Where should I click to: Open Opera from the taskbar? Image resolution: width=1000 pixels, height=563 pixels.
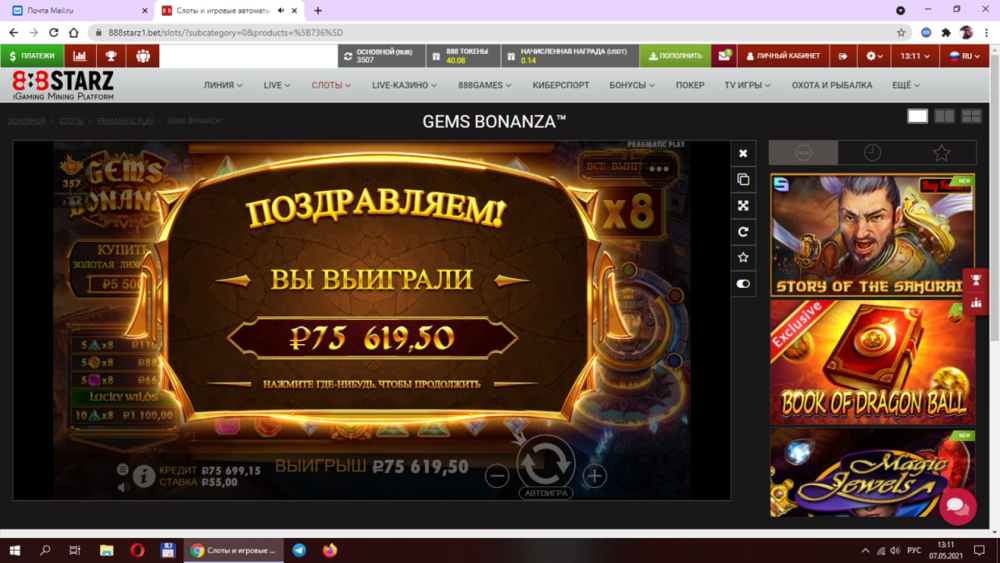point(137,550)
